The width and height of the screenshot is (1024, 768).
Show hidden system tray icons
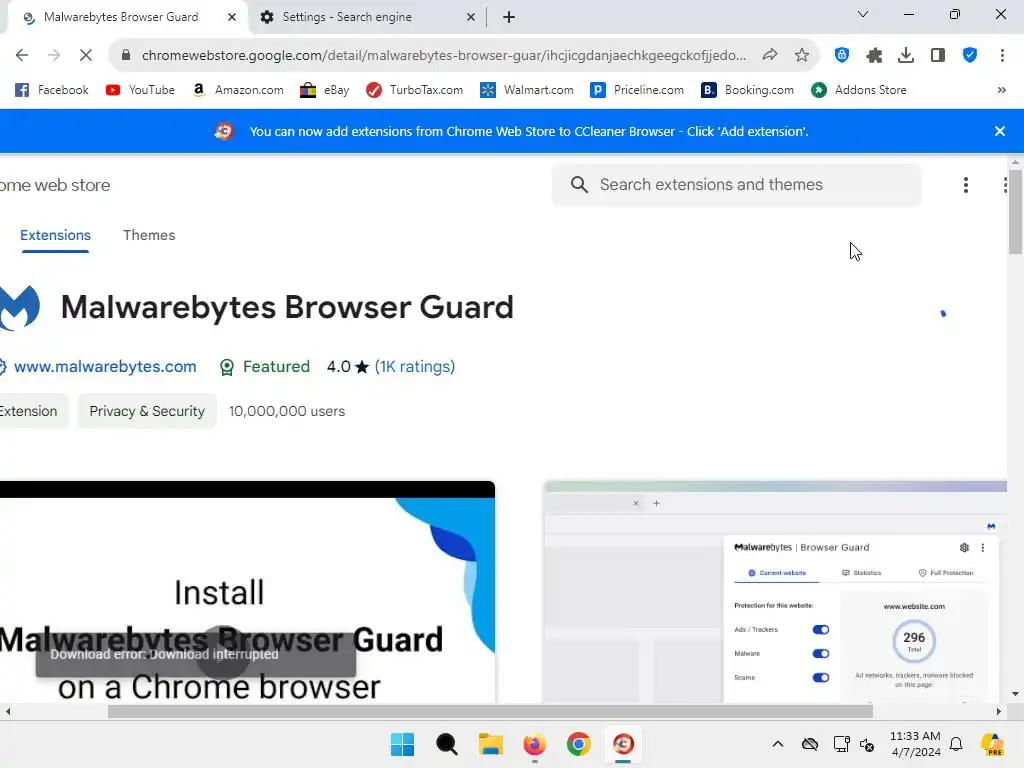(778, 744)
